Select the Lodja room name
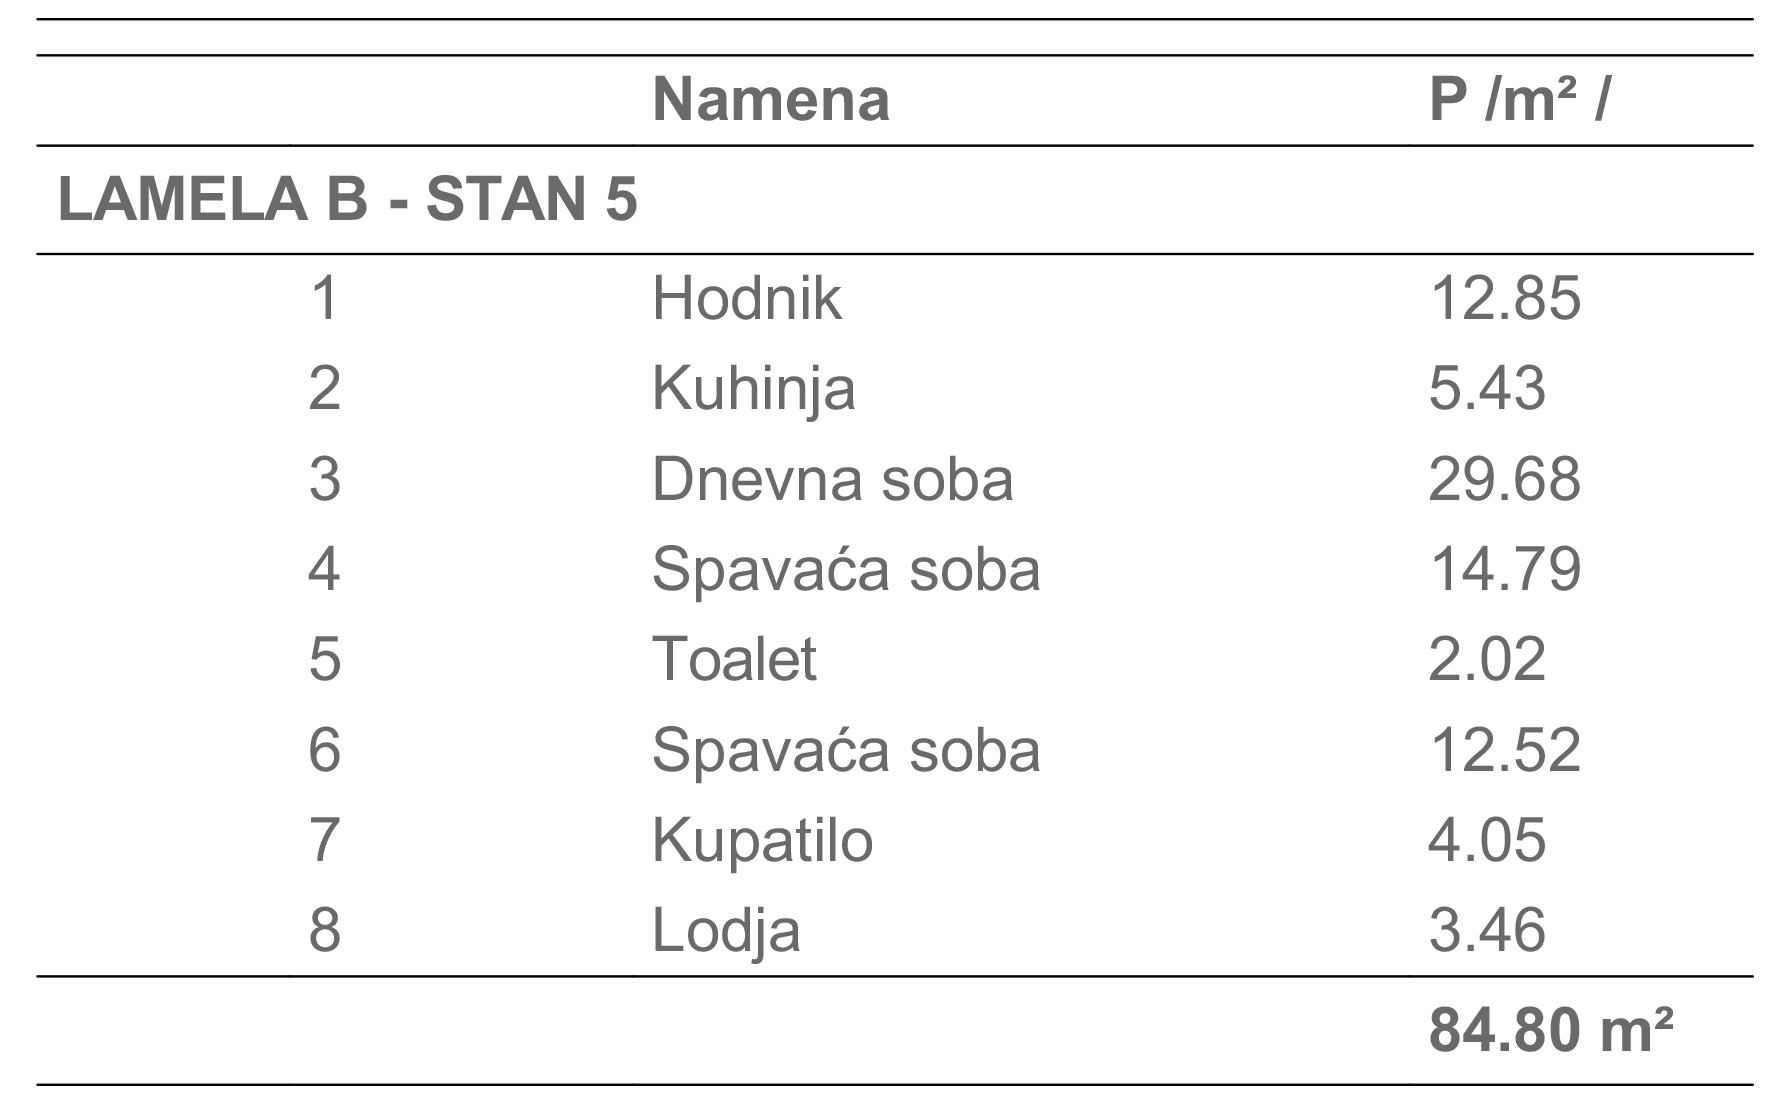This screenshot has height=1098, width=1772. 726,932
